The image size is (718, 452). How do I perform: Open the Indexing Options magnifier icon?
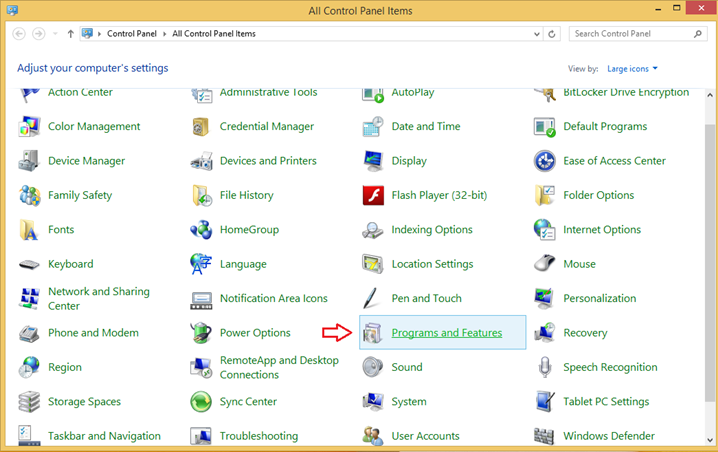point(373,229)
